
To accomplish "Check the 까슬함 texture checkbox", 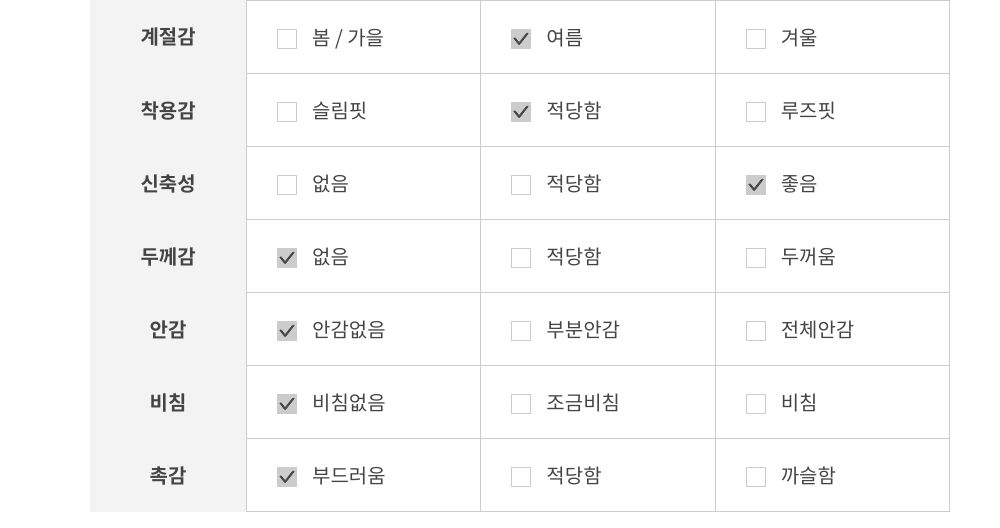I will tap(756, 477).
